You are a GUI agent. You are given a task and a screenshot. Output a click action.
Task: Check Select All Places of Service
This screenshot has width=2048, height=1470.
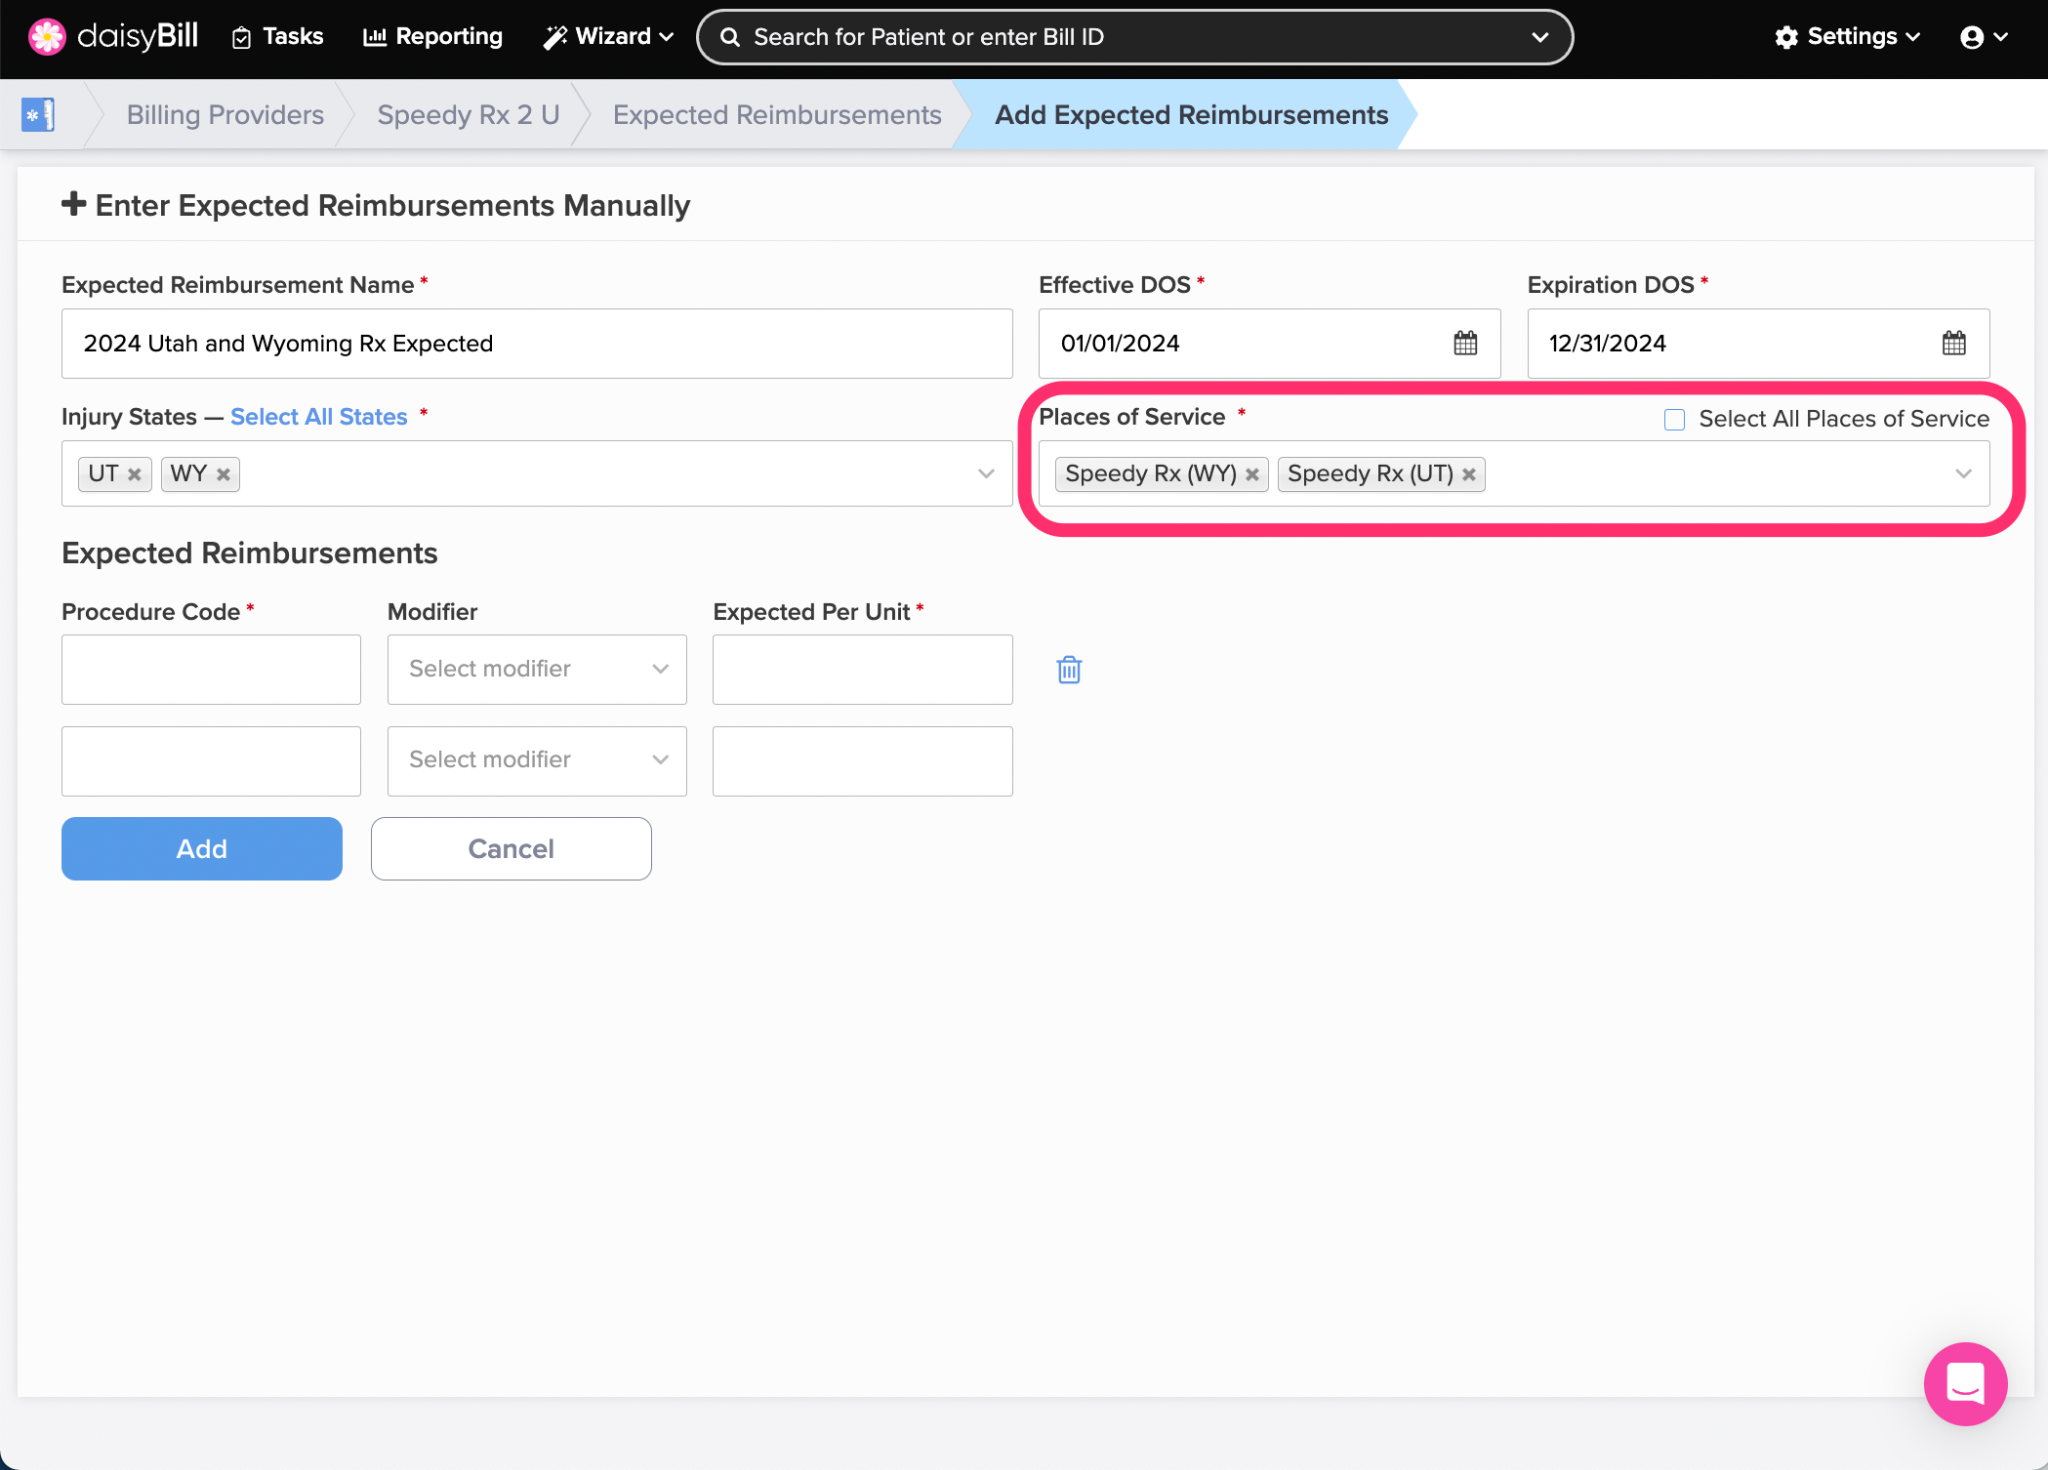(x=1674, y=420)
